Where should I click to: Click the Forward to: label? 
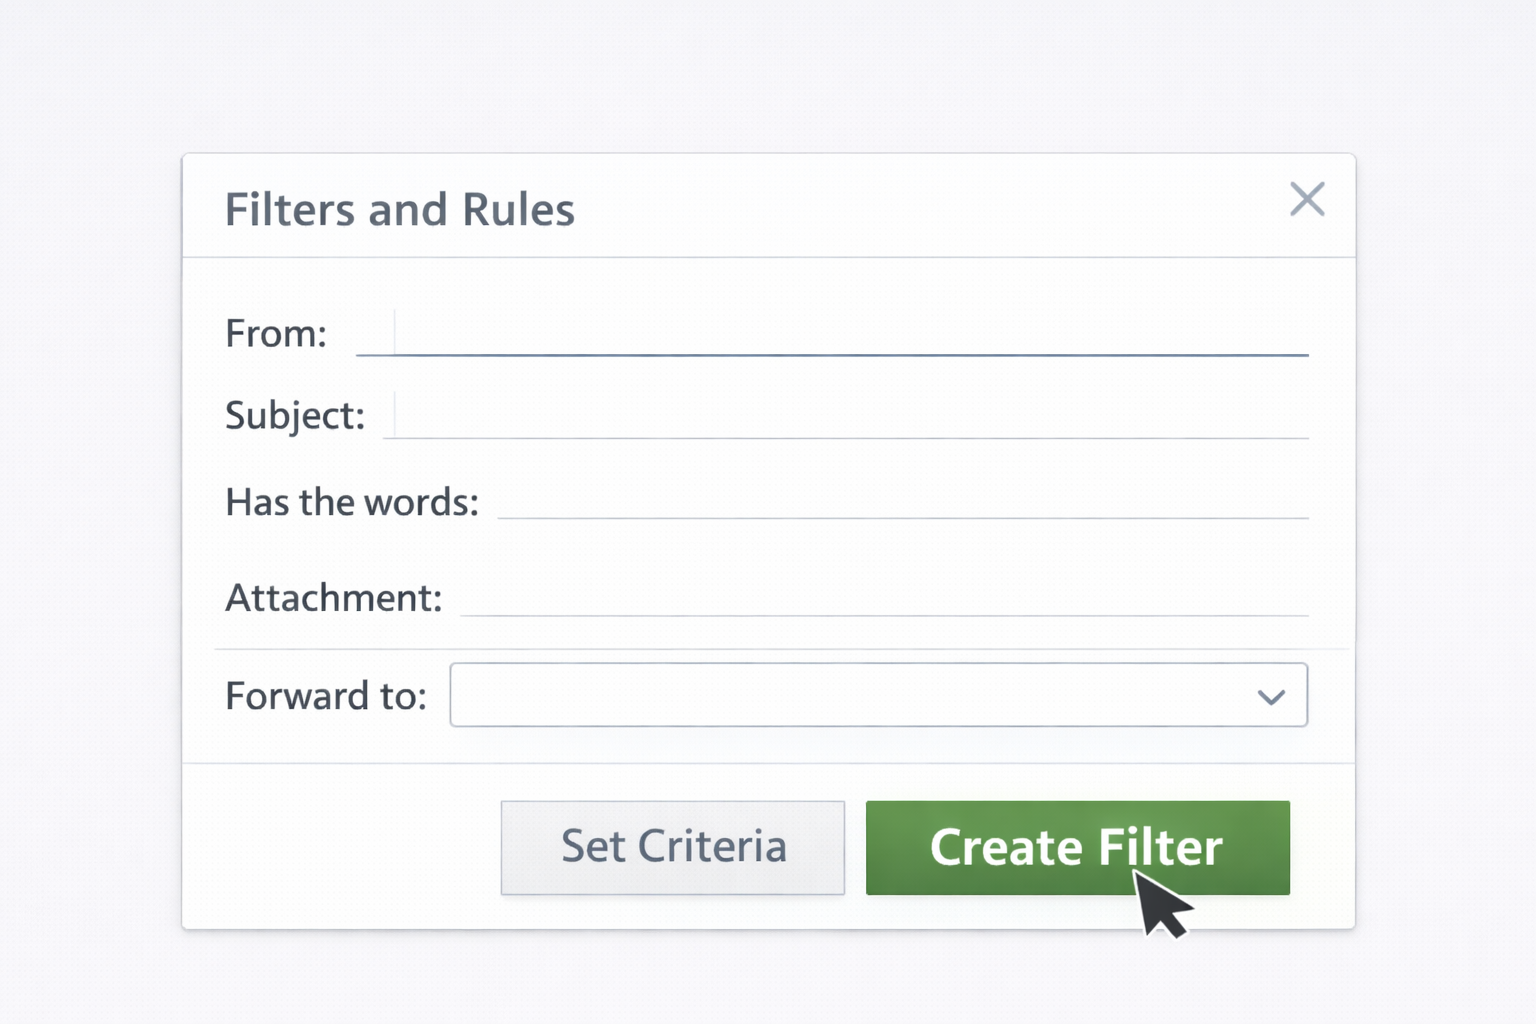(x=326, y=696)
